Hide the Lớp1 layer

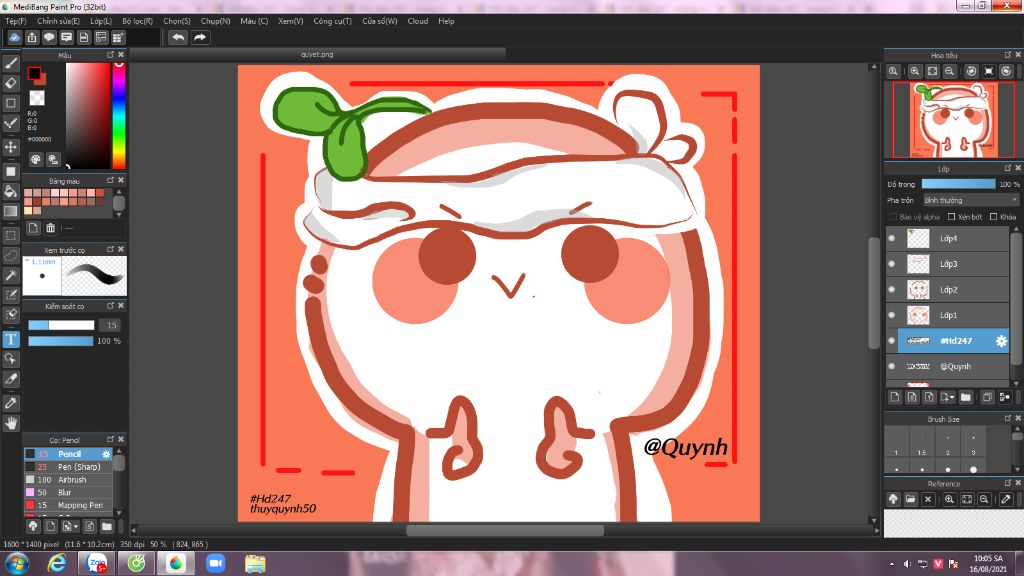pos(891,315)
